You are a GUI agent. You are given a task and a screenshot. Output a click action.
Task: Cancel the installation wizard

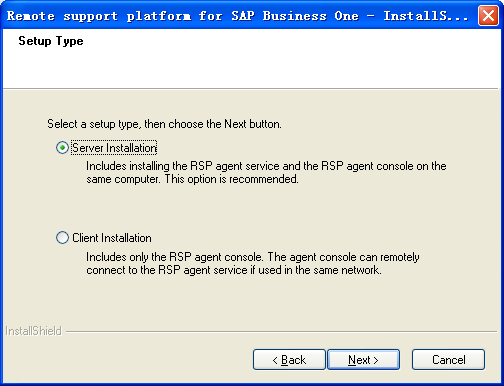coord(448,360)
